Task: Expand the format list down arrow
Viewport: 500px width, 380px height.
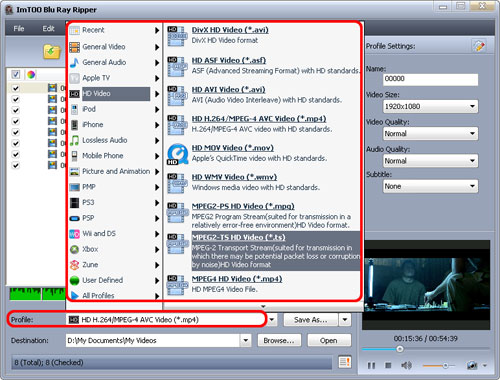Action: (263, 306)
